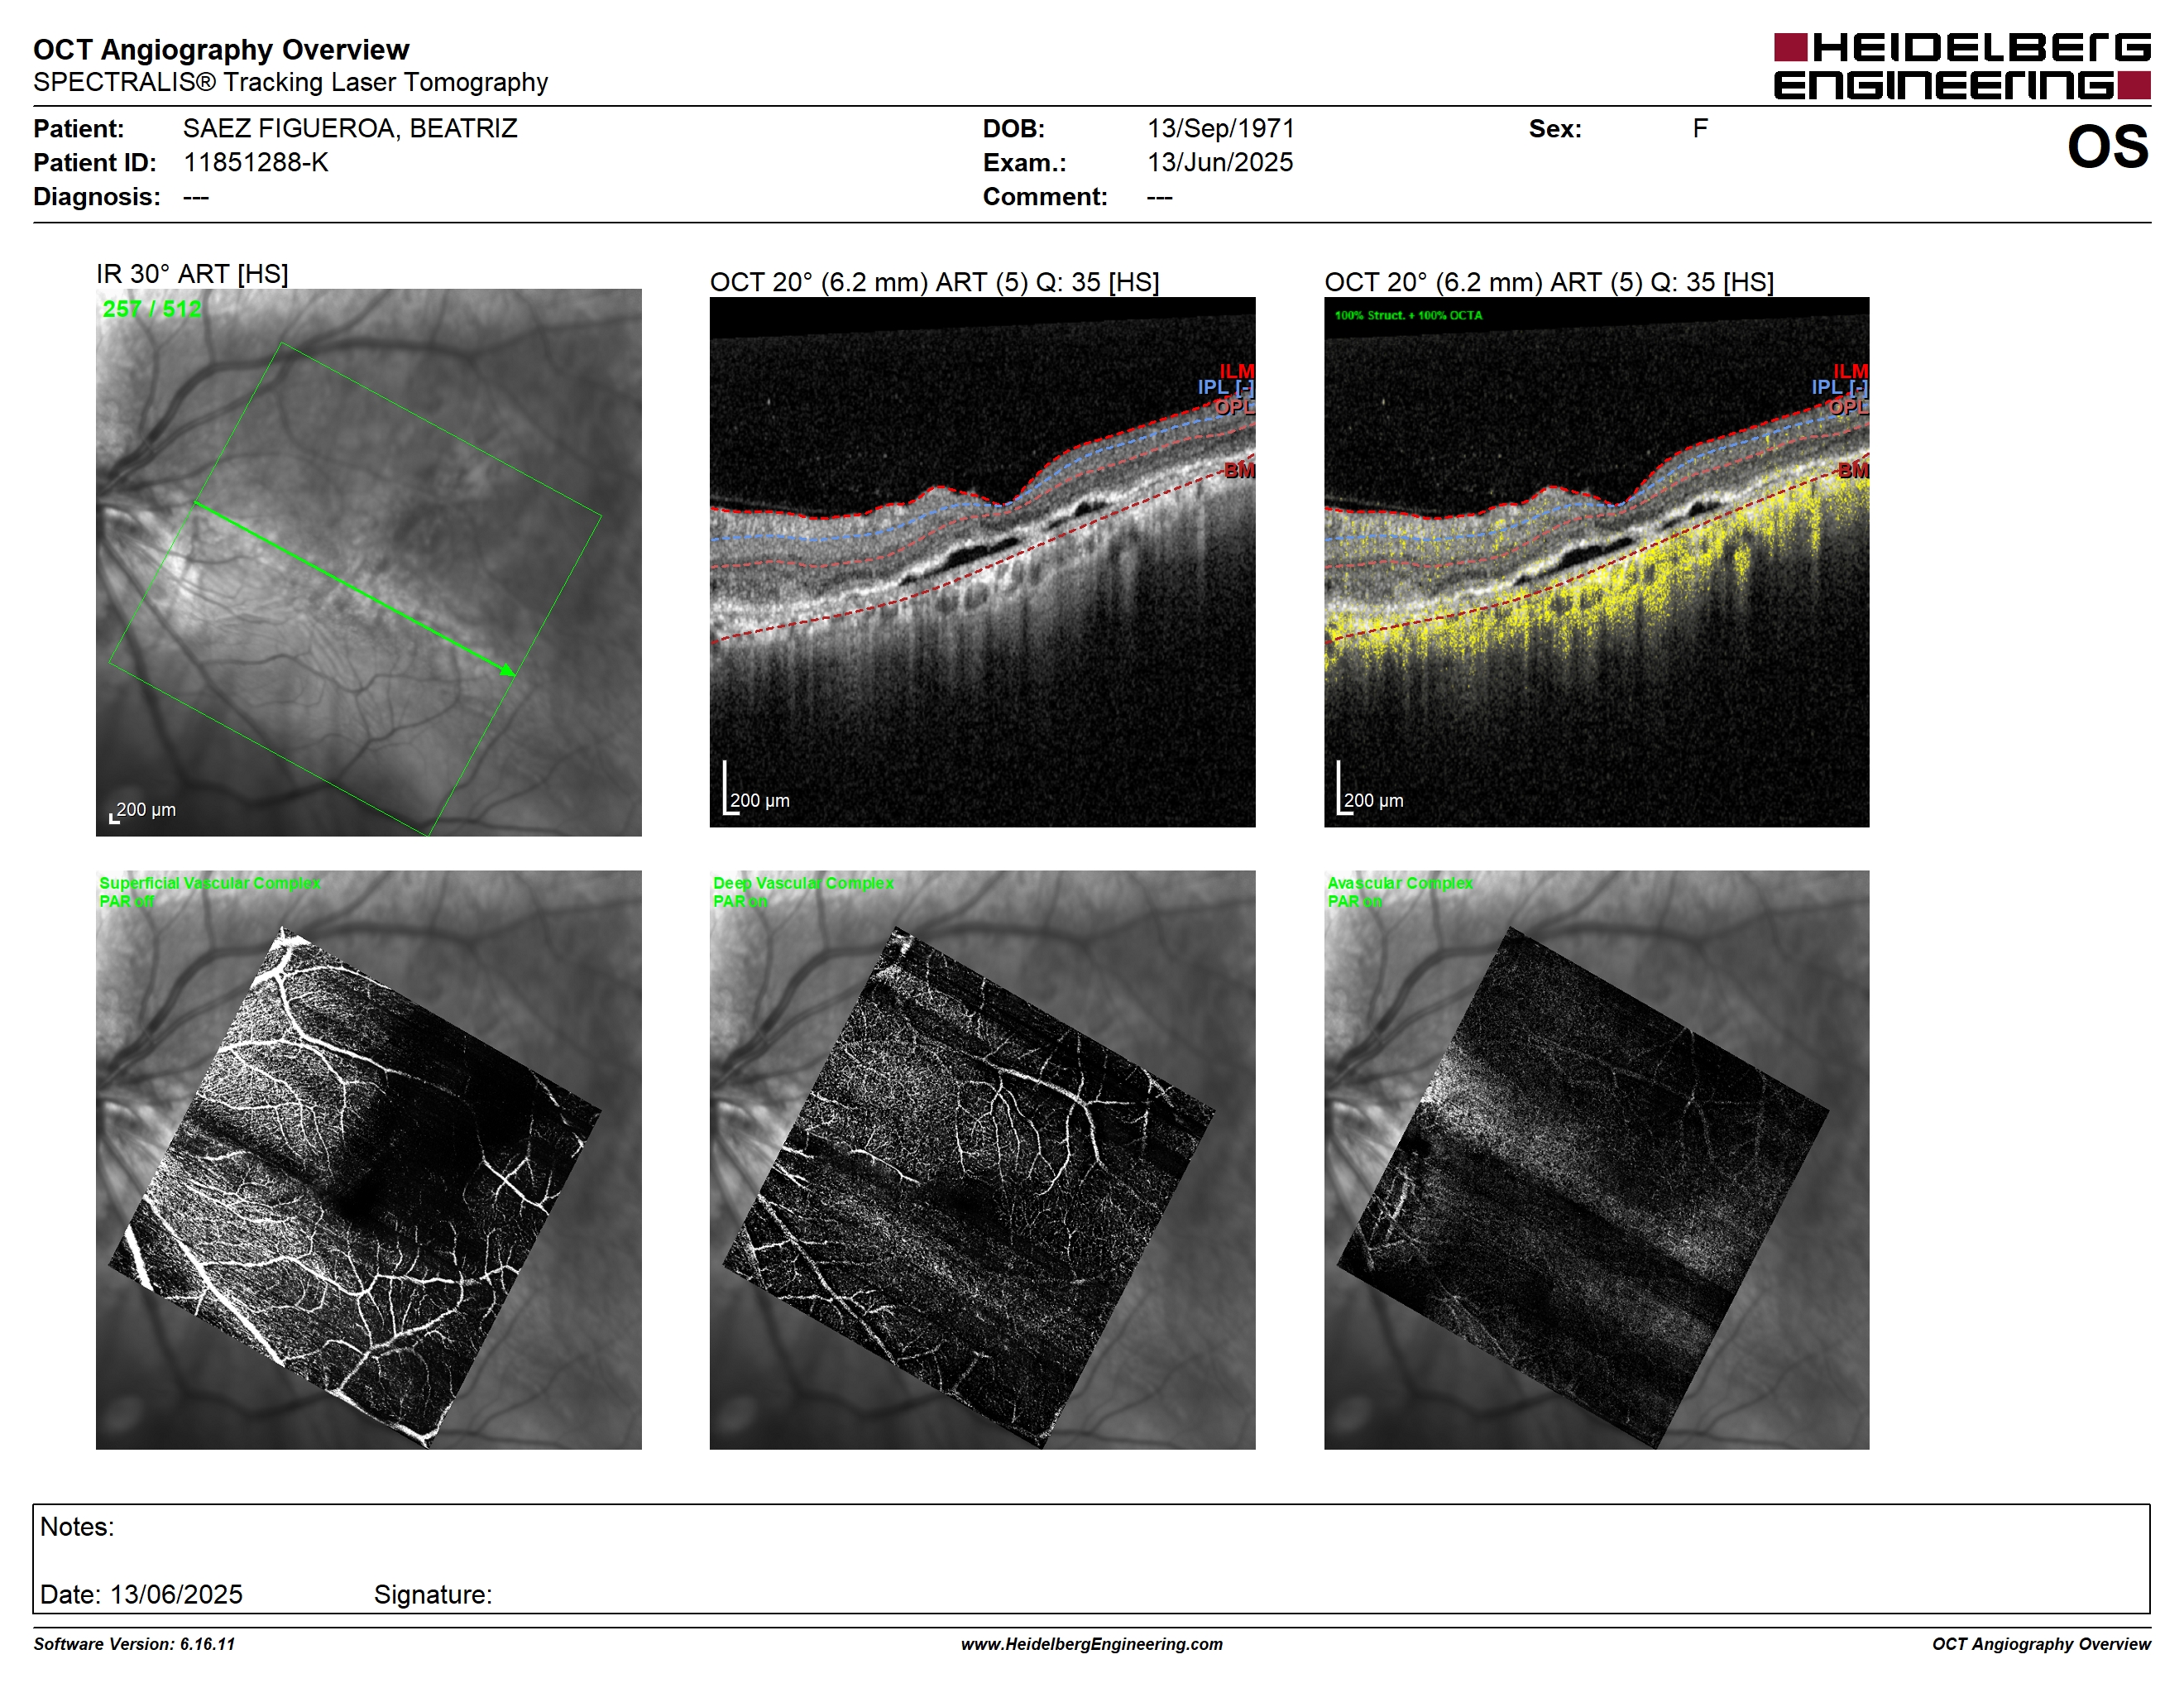Click the ILM label on structural B-scan
2184x1688 pixels.
click(x=1236, y=371)
